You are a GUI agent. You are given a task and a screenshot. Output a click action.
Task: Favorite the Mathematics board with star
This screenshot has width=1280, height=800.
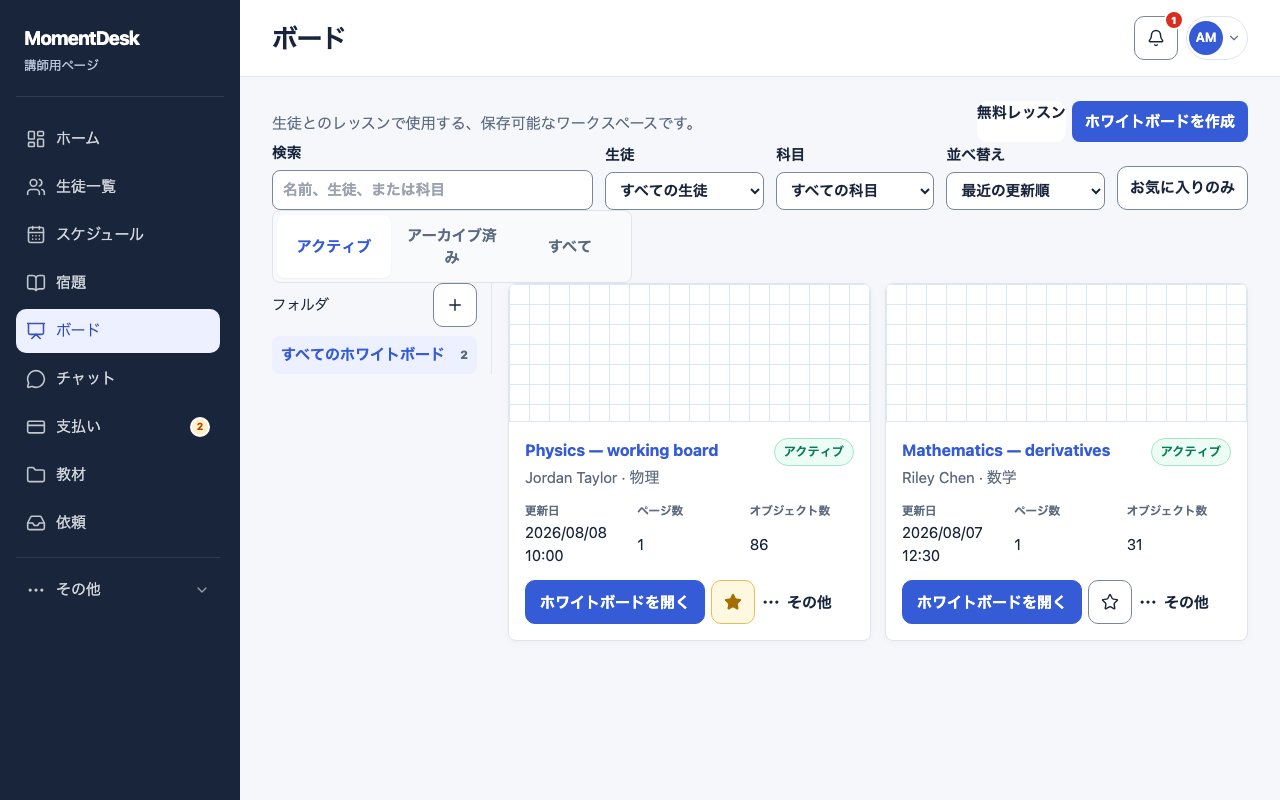[x=1110, y=602]
